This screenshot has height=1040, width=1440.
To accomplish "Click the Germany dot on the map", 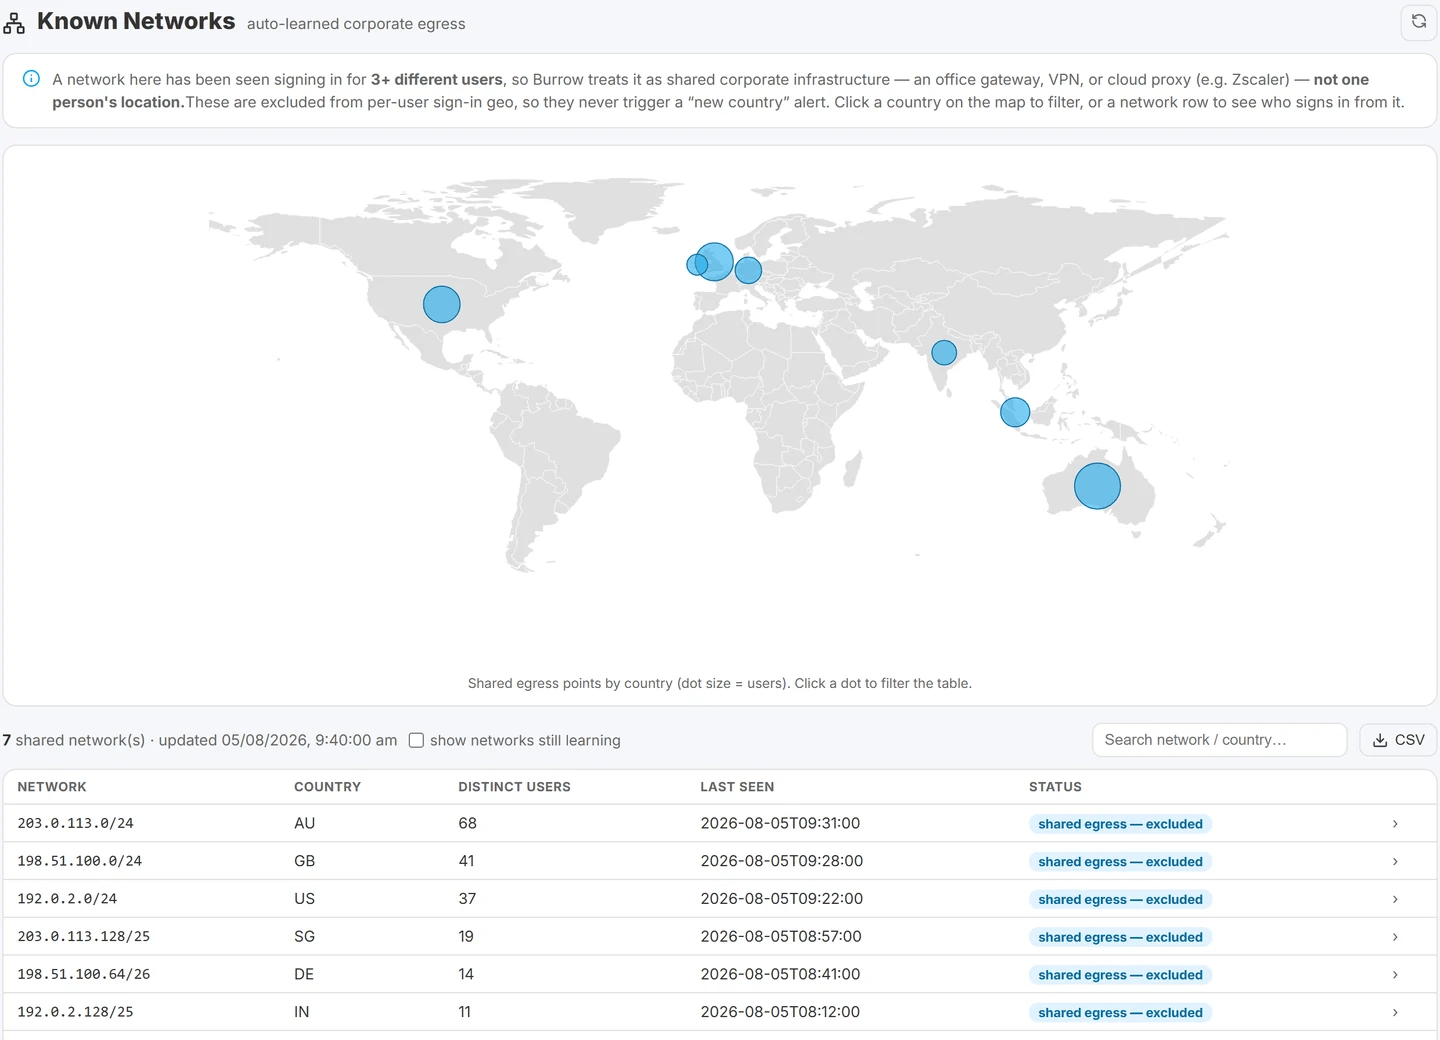I will pyautogui.click(x=748, y=270).
